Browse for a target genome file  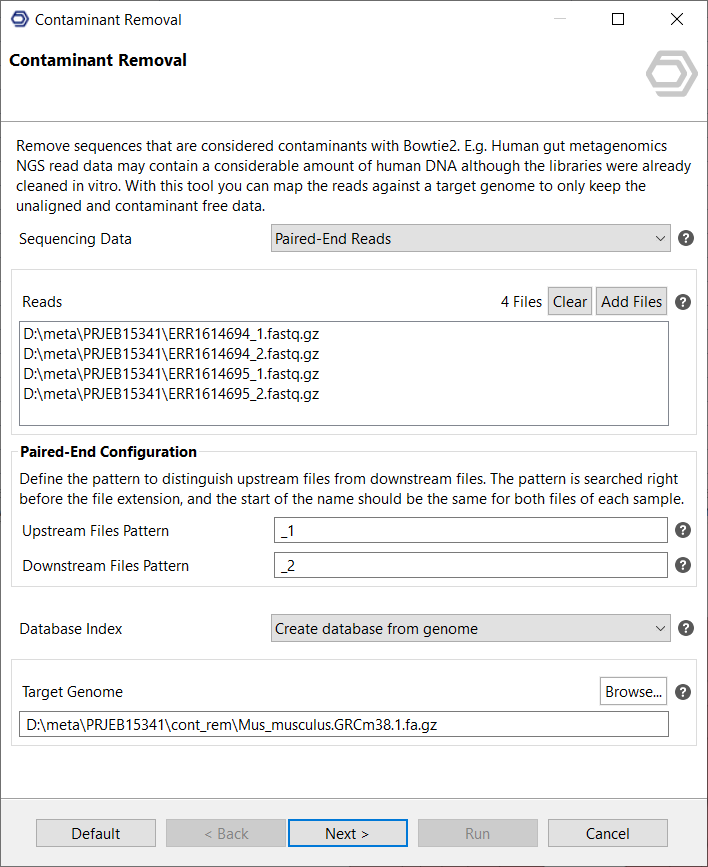pos(633,692)
